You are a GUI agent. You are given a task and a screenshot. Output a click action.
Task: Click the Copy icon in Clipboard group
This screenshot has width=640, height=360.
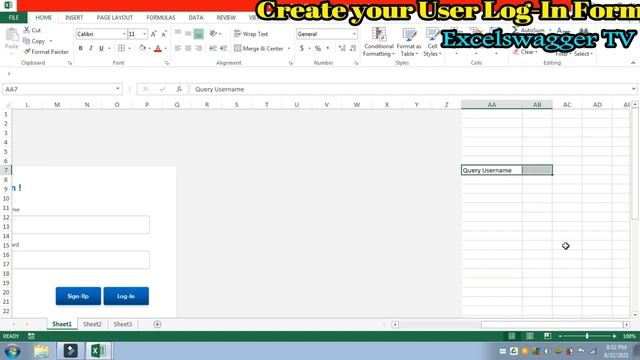26,41
